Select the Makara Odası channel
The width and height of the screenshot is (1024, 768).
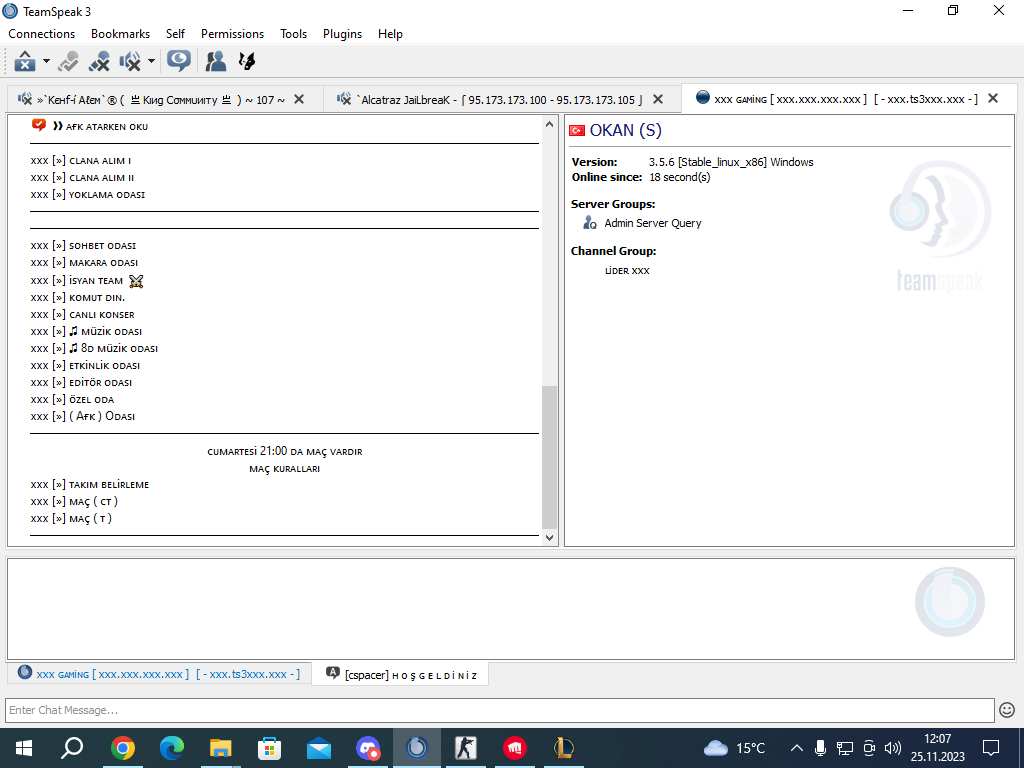point(84,263)
